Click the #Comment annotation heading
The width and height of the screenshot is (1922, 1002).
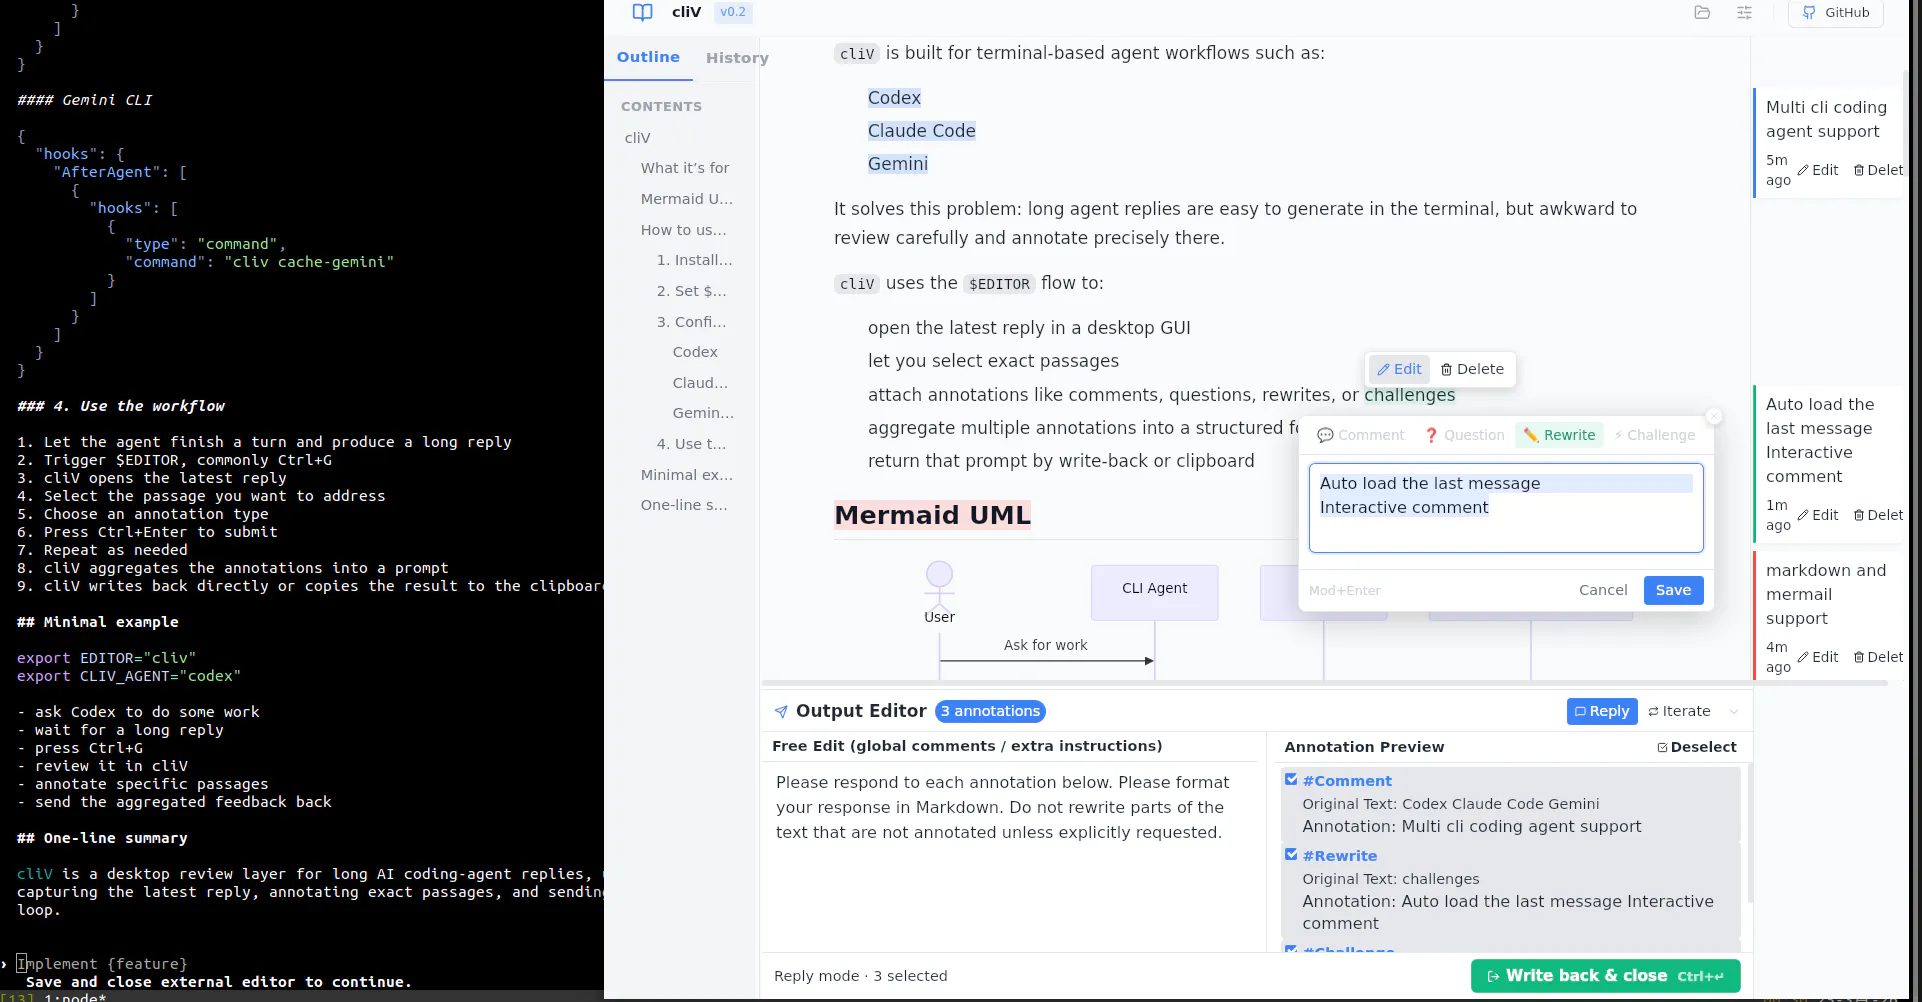point(1347,781)
